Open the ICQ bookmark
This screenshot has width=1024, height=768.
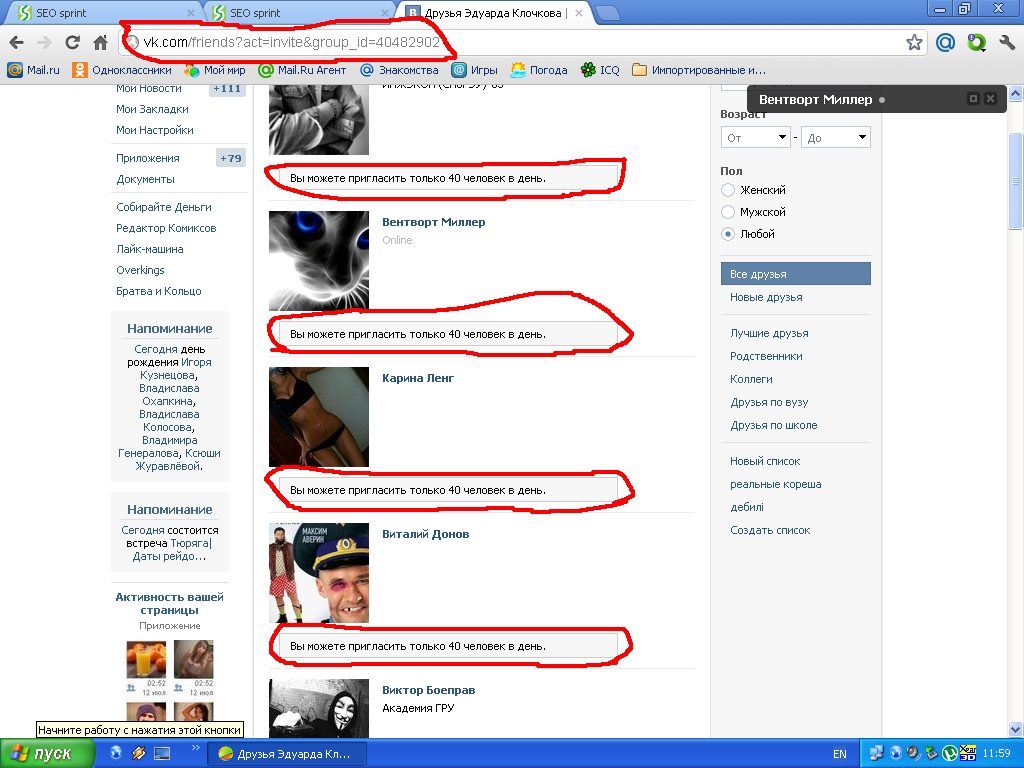(600, 70)
